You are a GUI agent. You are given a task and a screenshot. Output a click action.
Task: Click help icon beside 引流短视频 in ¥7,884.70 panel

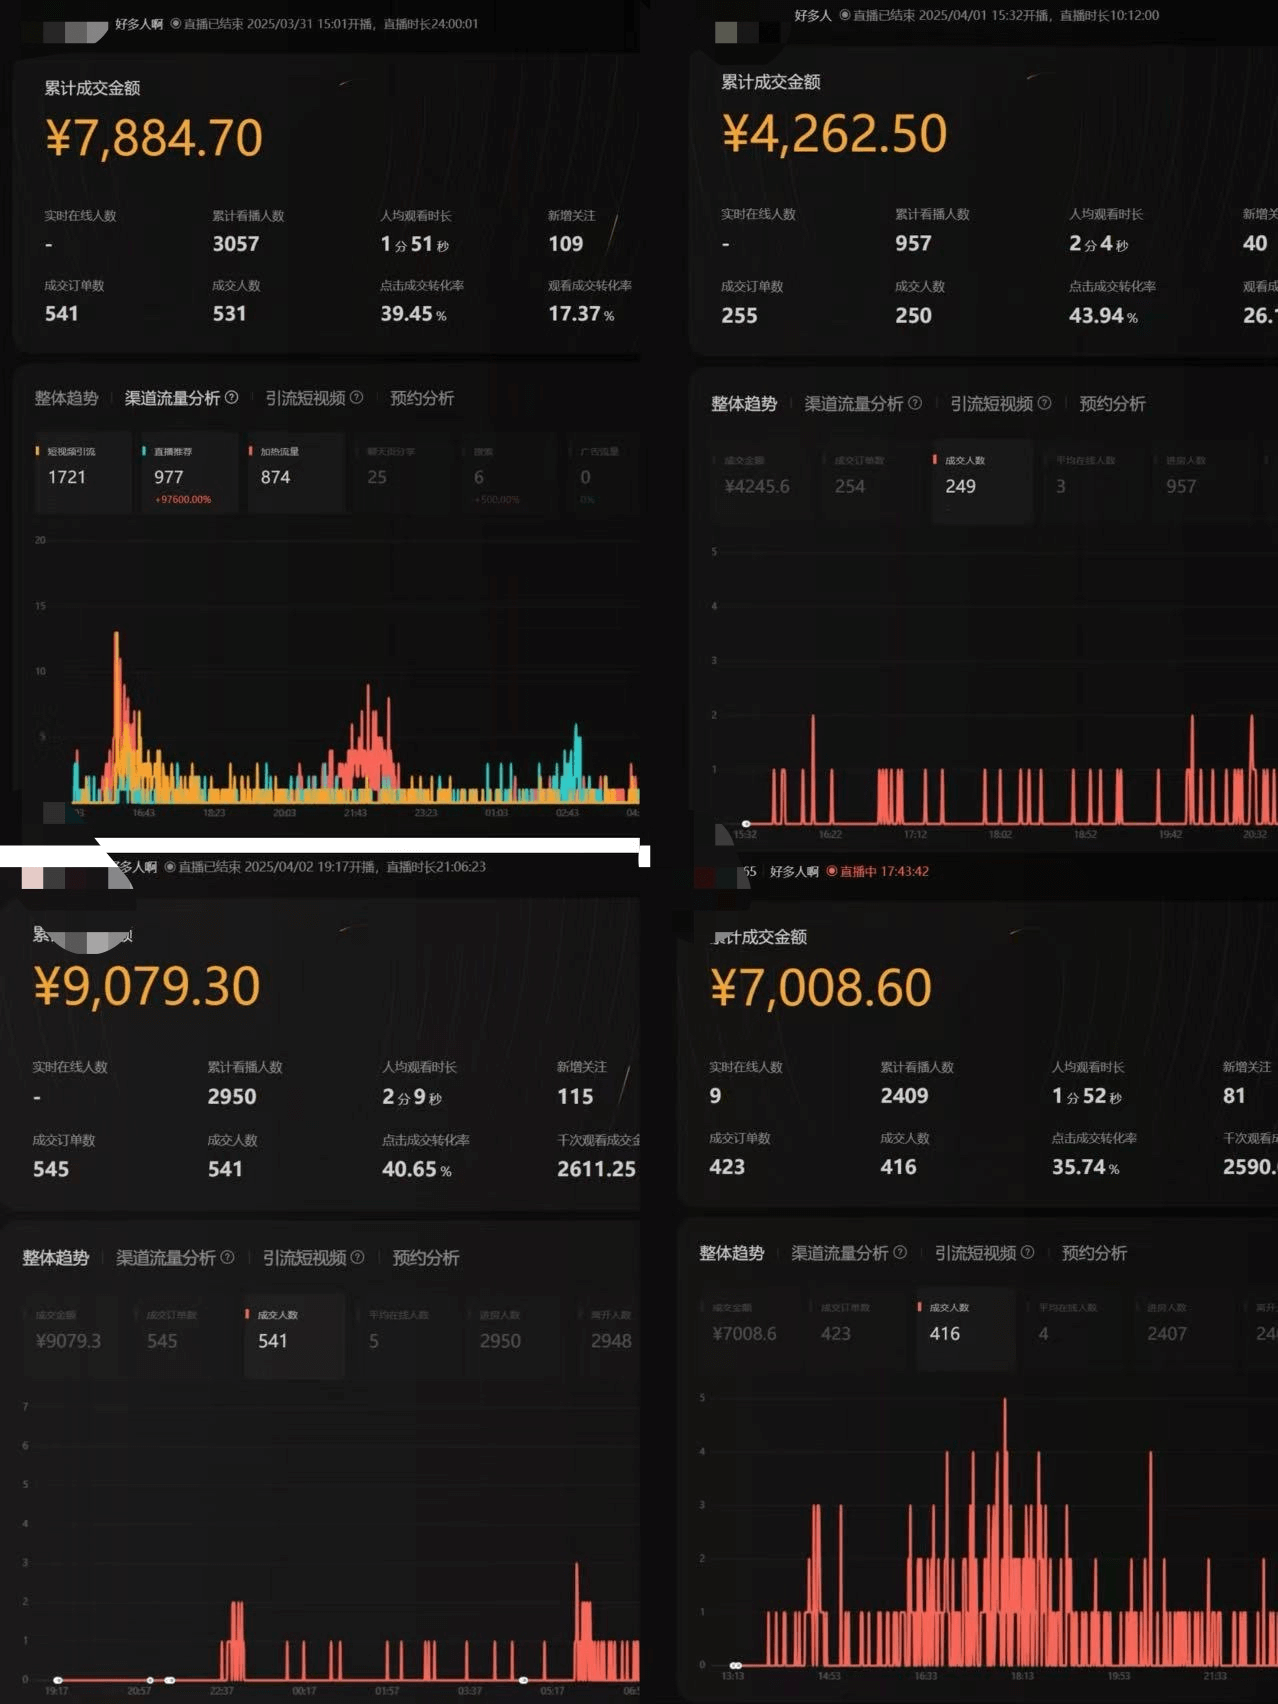pos(357,398)
